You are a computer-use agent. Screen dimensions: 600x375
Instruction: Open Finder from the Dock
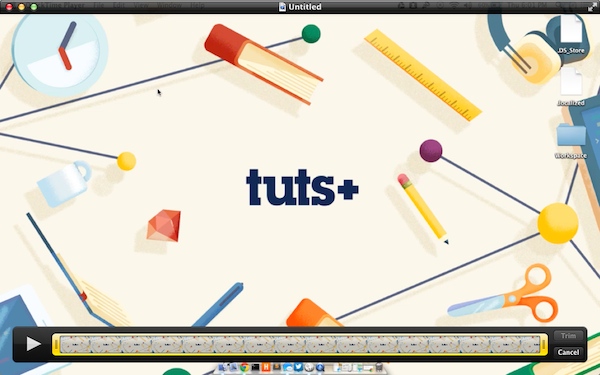(222, 367)
